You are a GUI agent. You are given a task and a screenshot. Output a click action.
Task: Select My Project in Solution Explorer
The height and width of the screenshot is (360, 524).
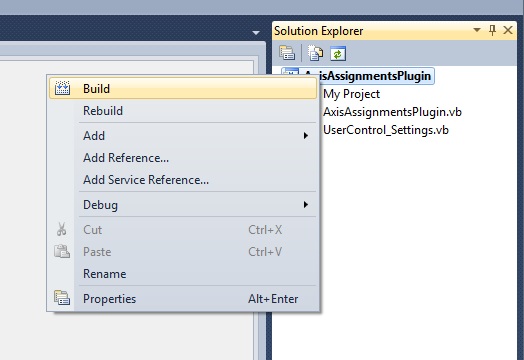tap(351, 94)
